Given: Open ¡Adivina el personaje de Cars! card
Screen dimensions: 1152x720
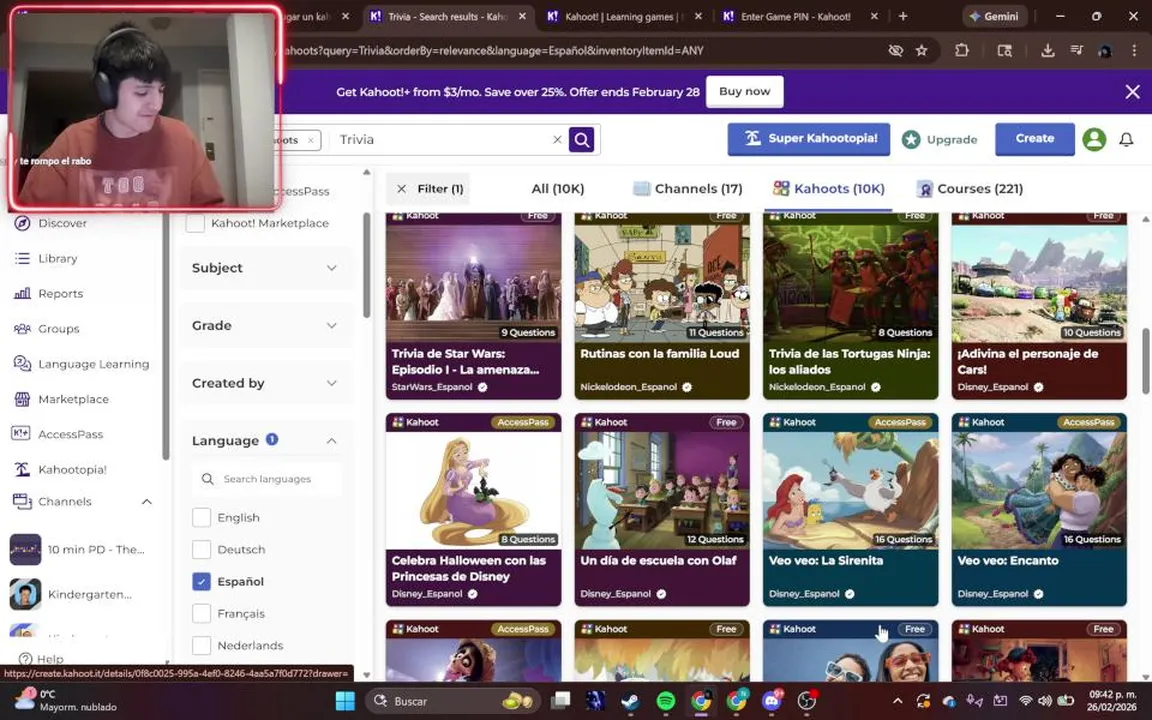Looking at the screenshot, I should (x=1039, y=305).
